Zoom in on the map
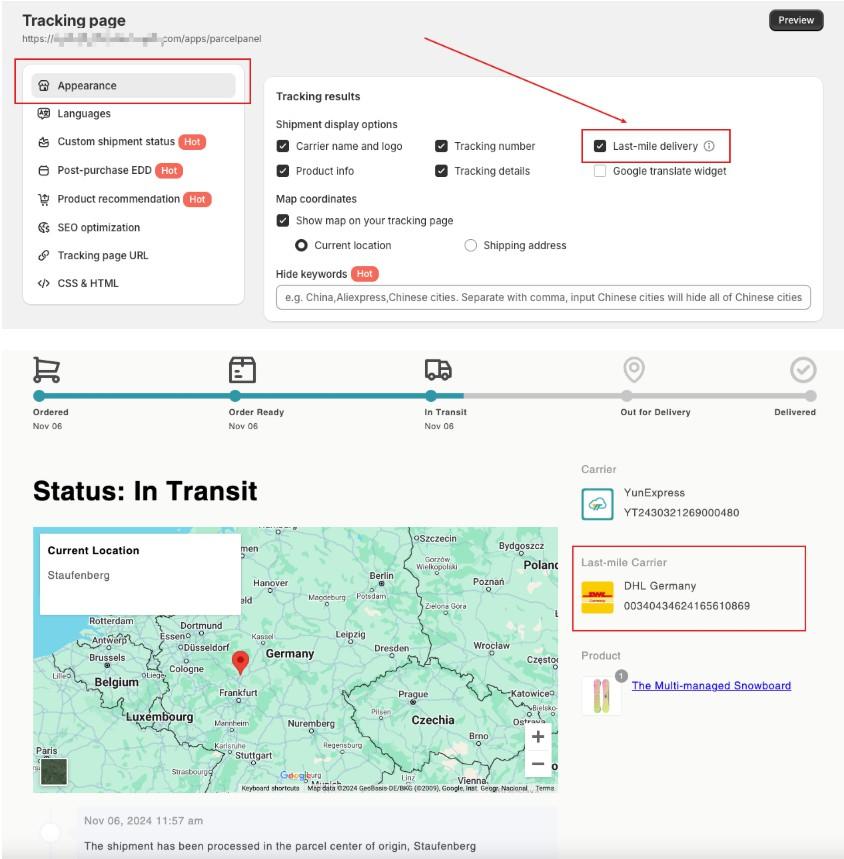This screenshot has width=844, height=859. (x=538, y=737)
